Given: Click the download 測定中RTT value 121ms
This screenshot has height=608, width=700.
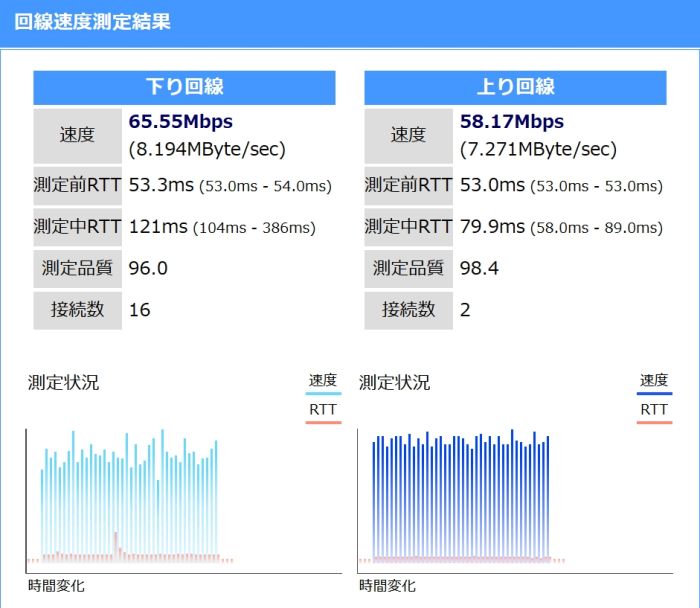Looking at the screenshot, I should point(158,227).
